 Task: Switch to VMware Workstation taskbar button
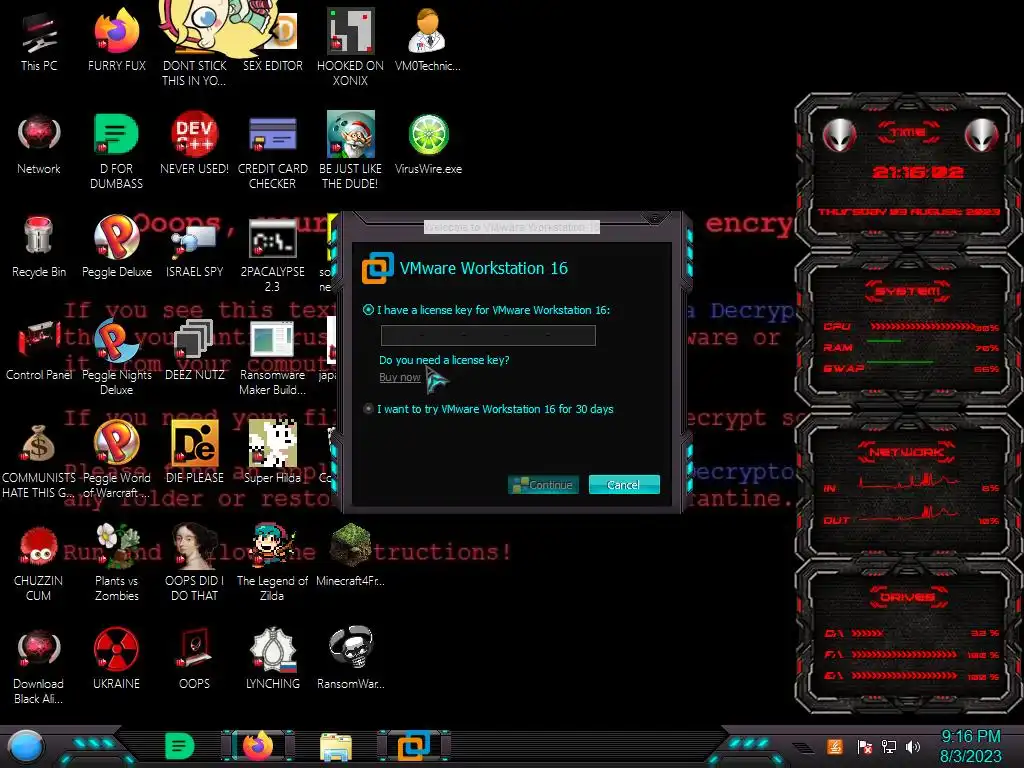(x=413, y=746)
